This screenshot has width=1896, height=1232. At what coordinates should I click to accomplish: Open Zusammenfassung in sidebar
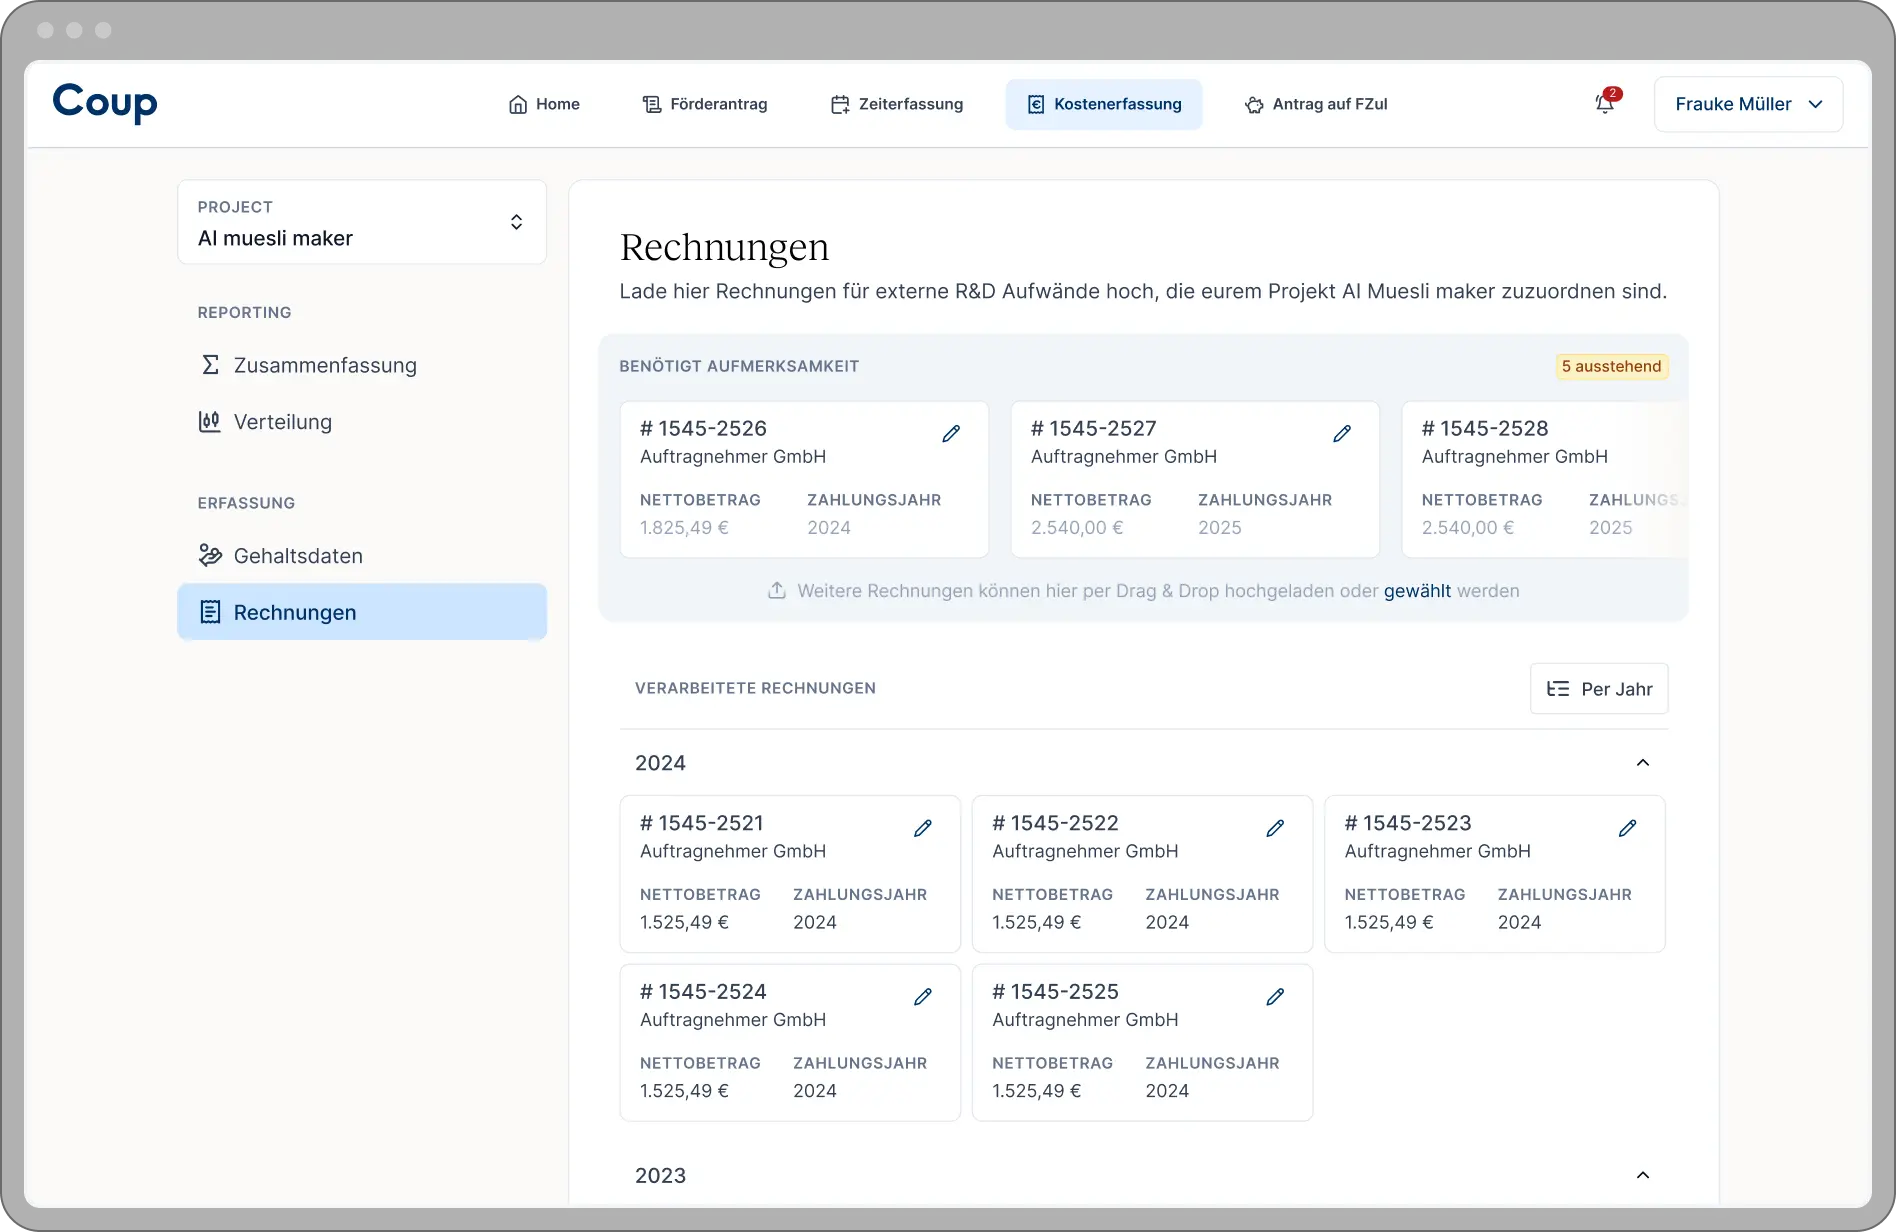362,365
